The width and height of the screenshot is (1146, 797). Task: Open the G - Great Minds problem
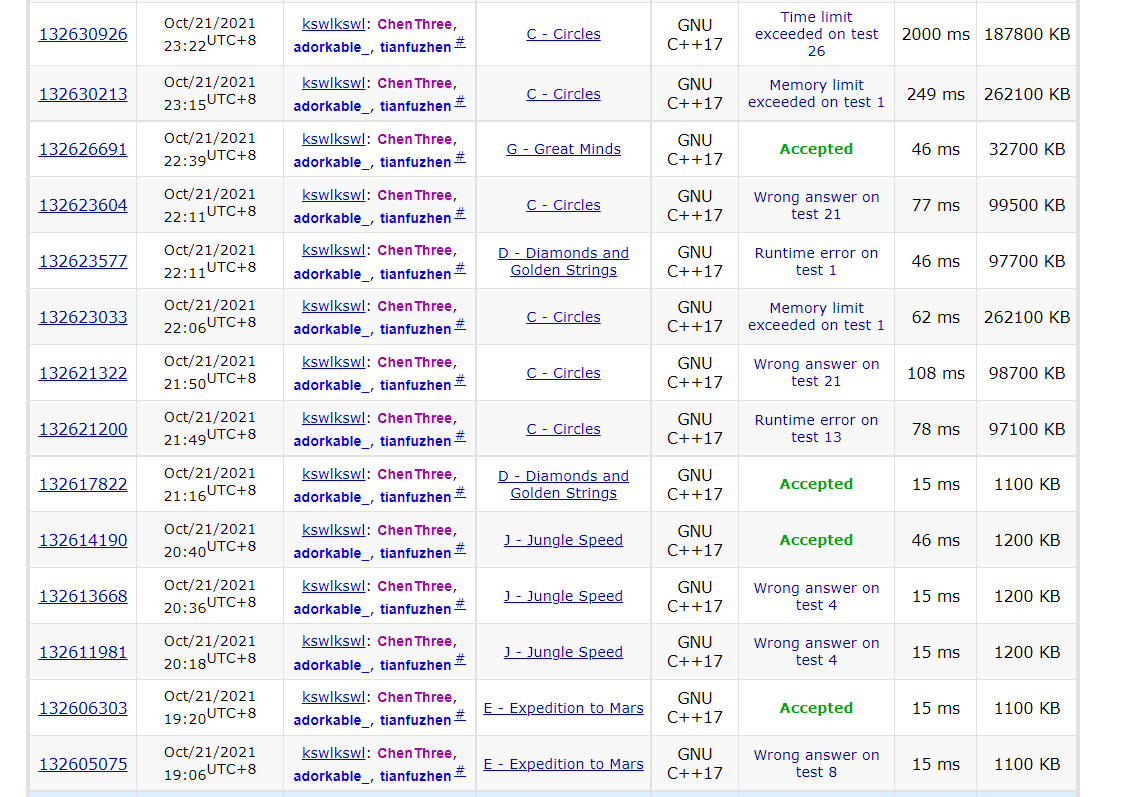click(x=563, y=150)
